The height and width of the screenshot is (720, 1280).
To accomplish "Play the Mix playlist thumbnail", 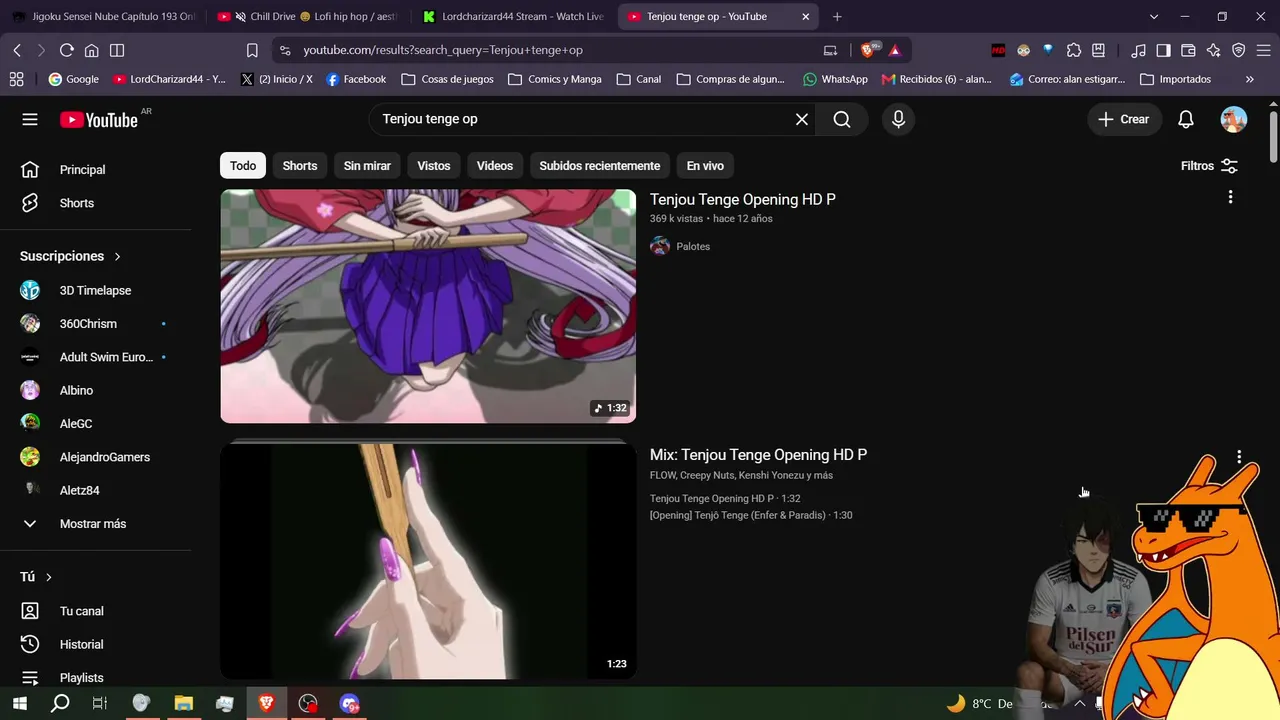I will pyautogui.click(x=428, y=561).
